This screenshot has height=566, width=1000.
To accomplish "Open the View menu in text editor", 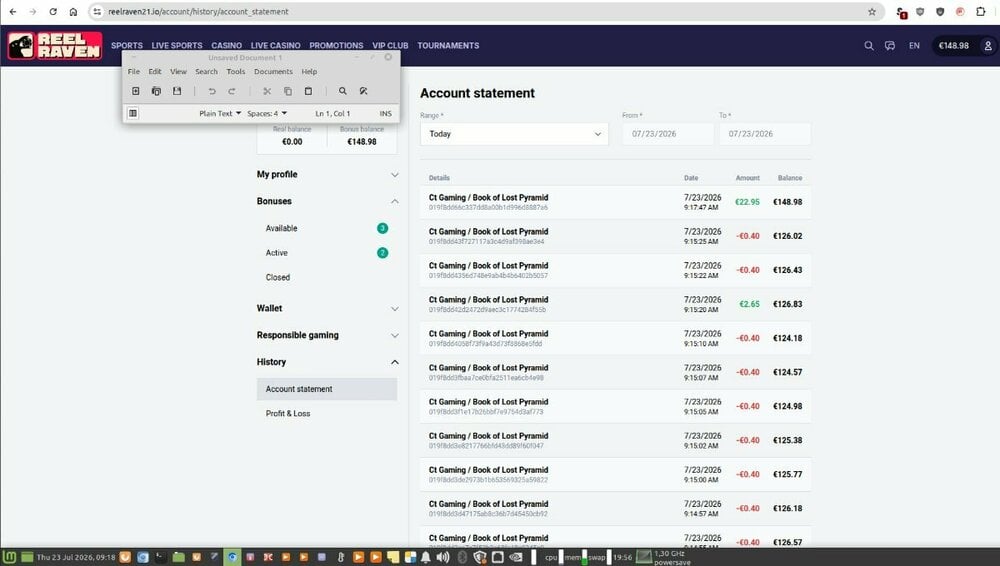I will [179, 71].
